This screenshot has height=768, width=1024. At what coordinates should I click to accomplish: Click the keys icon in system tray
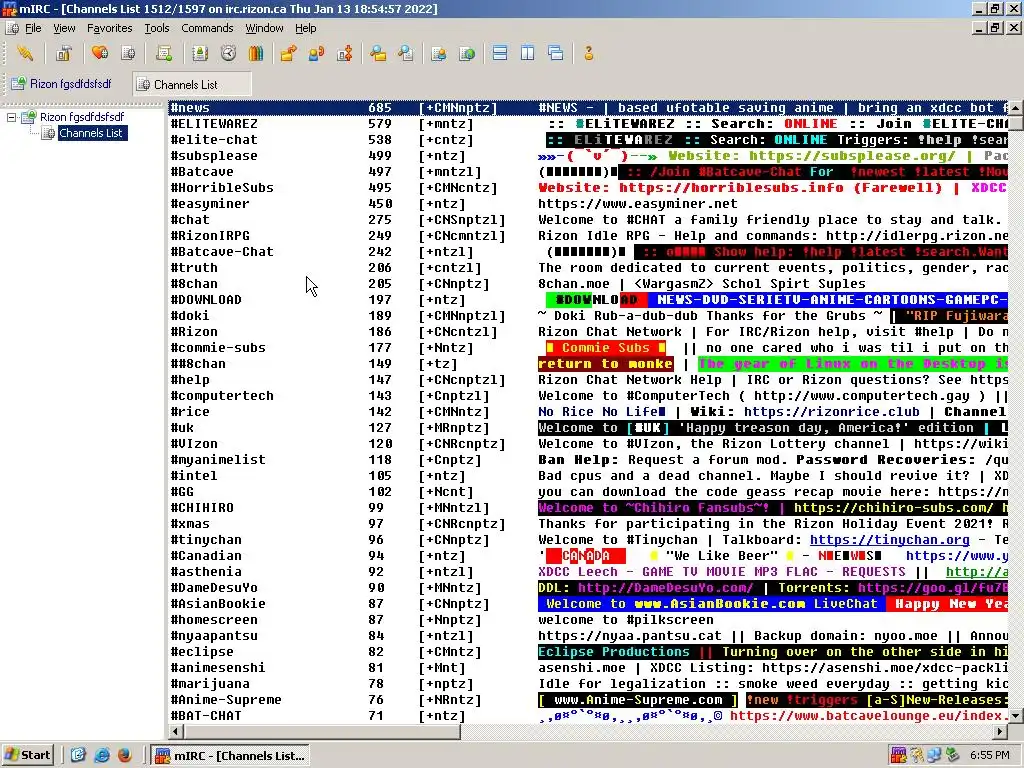tap(917, 755)
